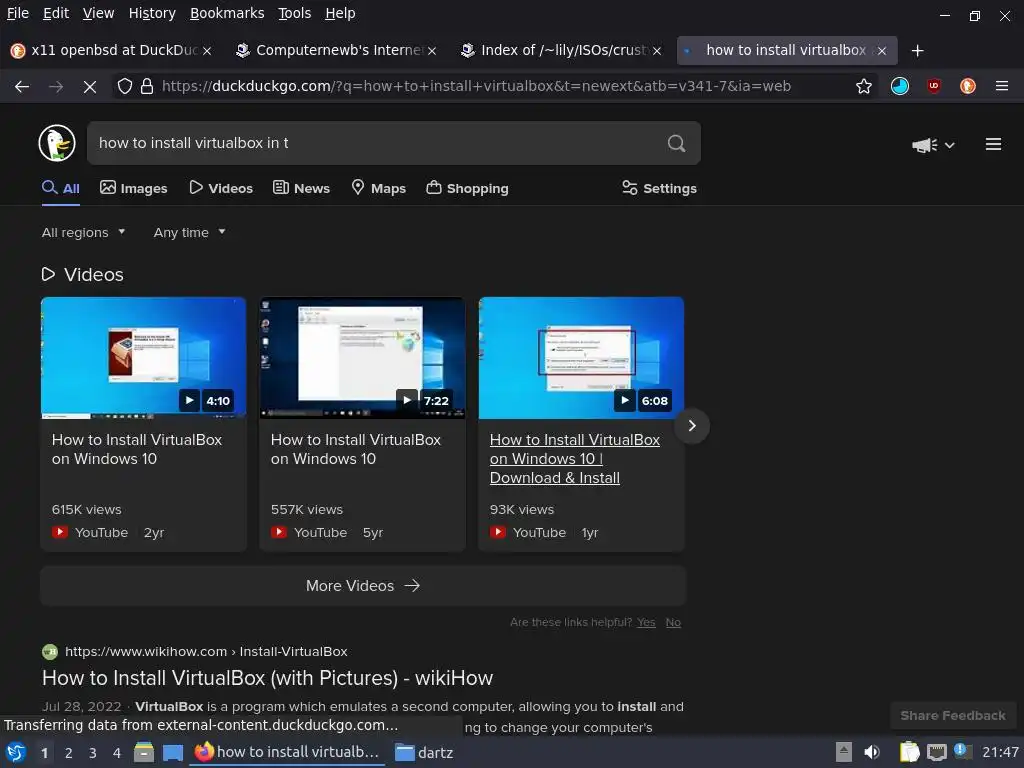
Task: Open a new tab with the plus button
Action: point(917,50)
